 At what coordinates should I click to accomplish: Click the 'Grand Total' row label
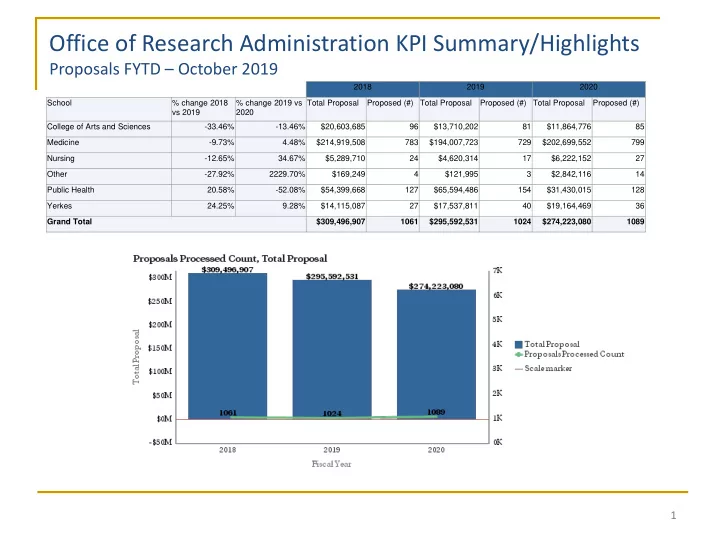pos(176,222)
